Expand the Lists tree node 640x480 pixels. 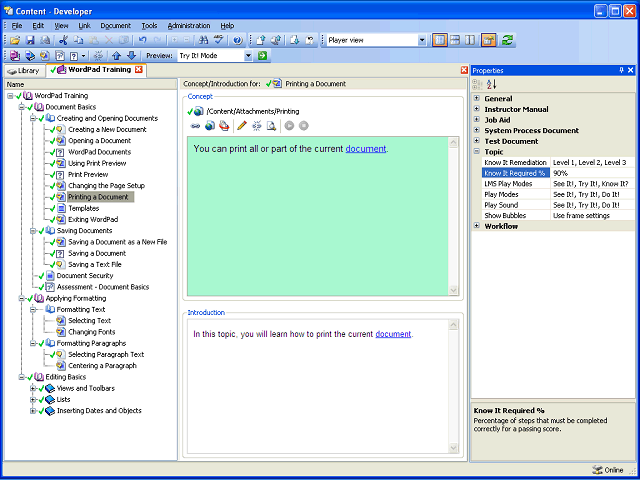[x=33, y=399]
